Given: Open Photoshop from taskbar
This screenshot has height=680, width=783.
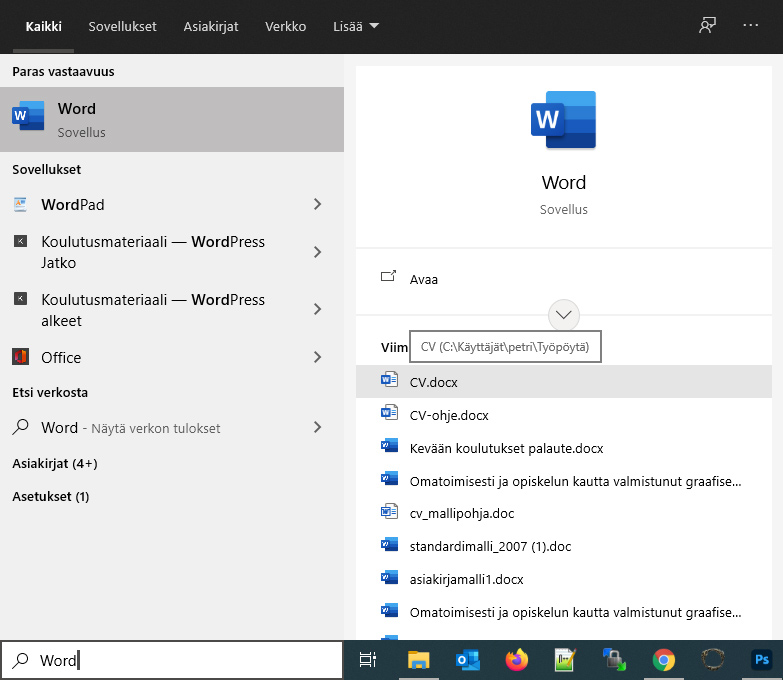Looking at the screenshot, I should [x=762, y=660].
